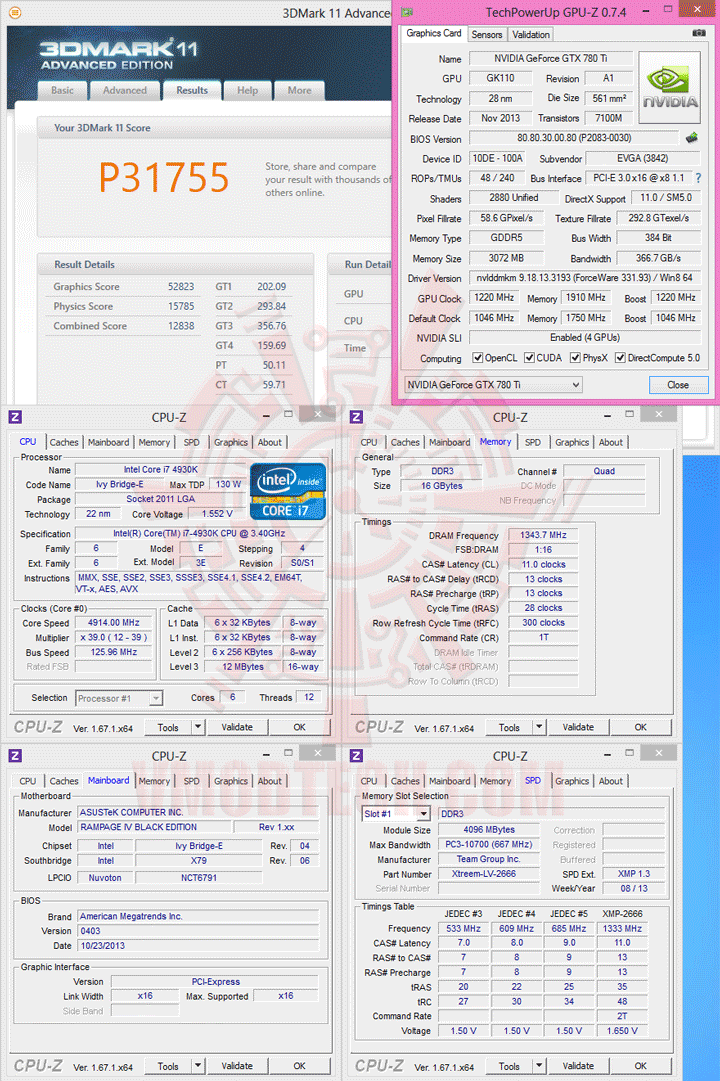Image resolution: width=720 pixels, height=1081 pixels.
Task: Expand Tools dropdown arrow in CPU-Z SPD window
Action: coord(539,1066)
